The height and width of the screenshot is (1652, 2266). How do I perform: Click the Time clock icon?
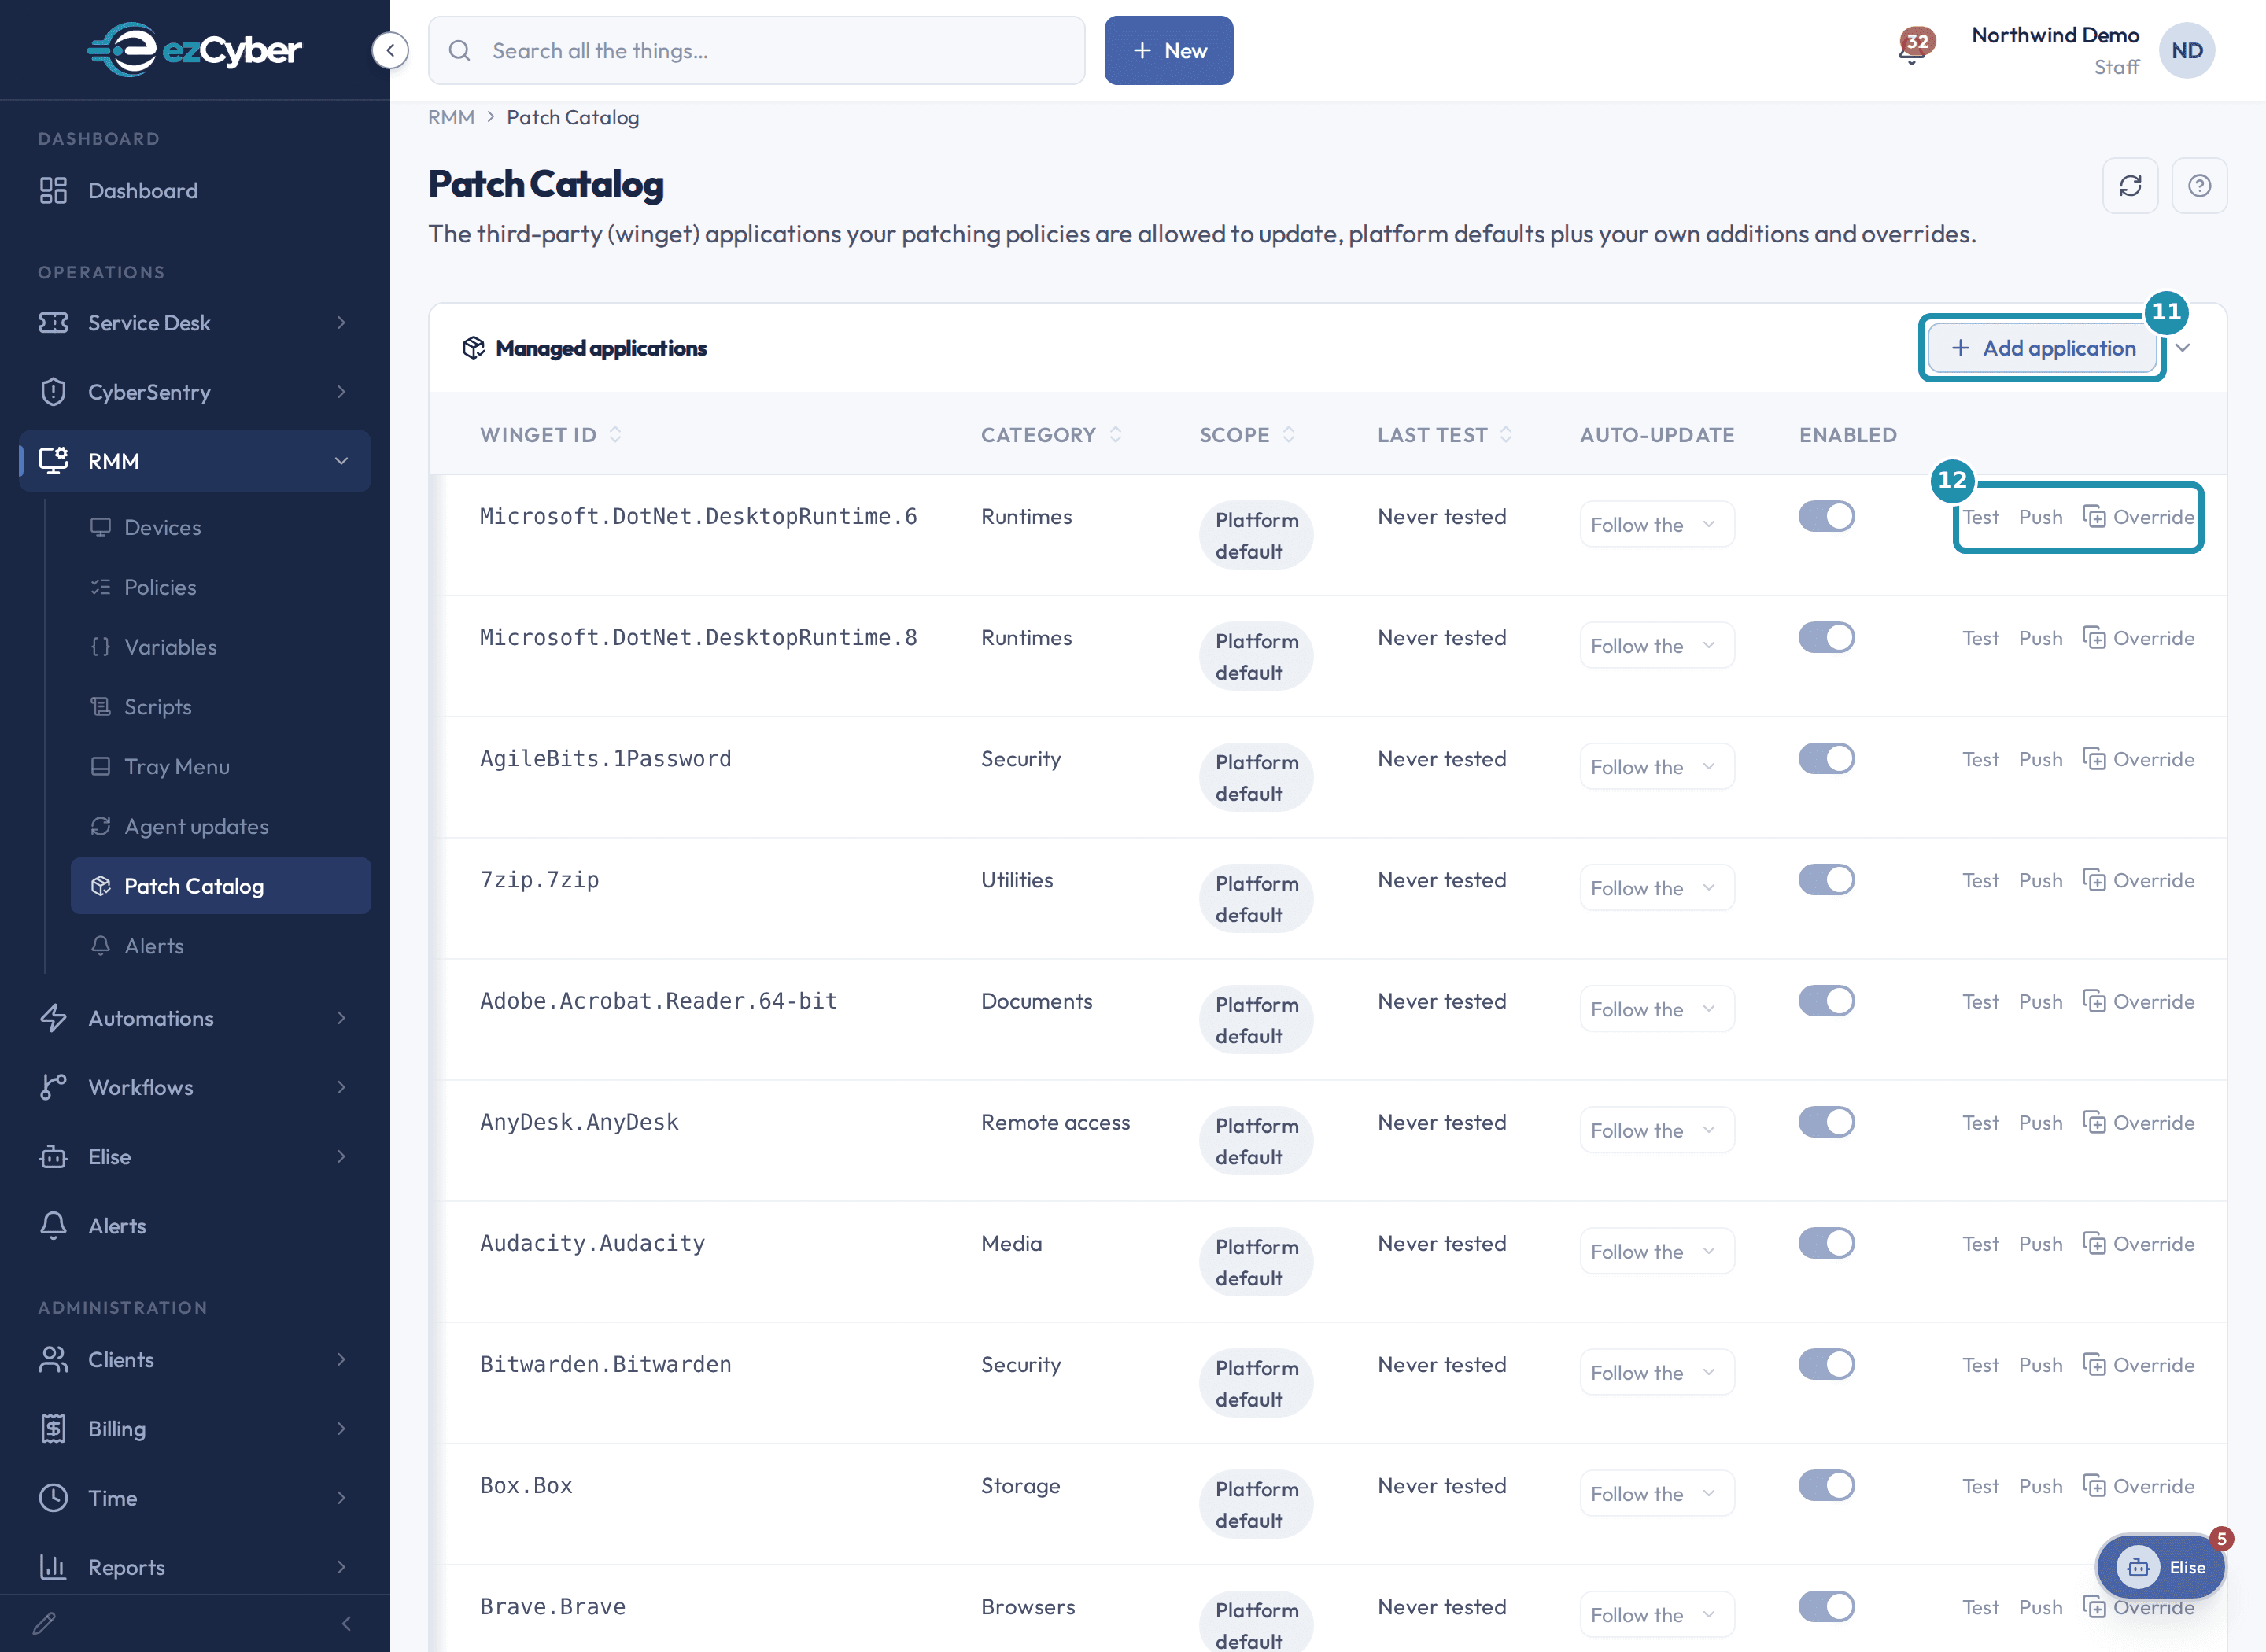click(53, 1497)
